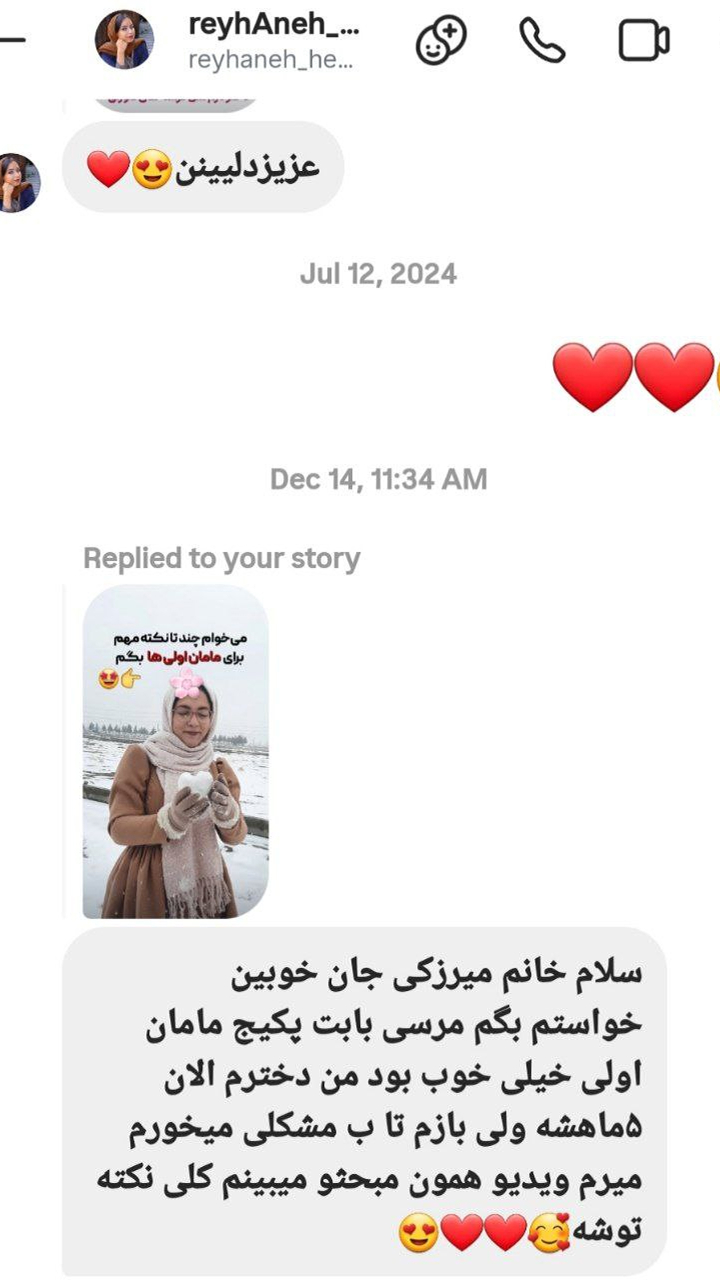Tap the Dec 14, 11:34 AM timestamp
The width and height of the screenshot is (720, 1280).
[378, 479]
